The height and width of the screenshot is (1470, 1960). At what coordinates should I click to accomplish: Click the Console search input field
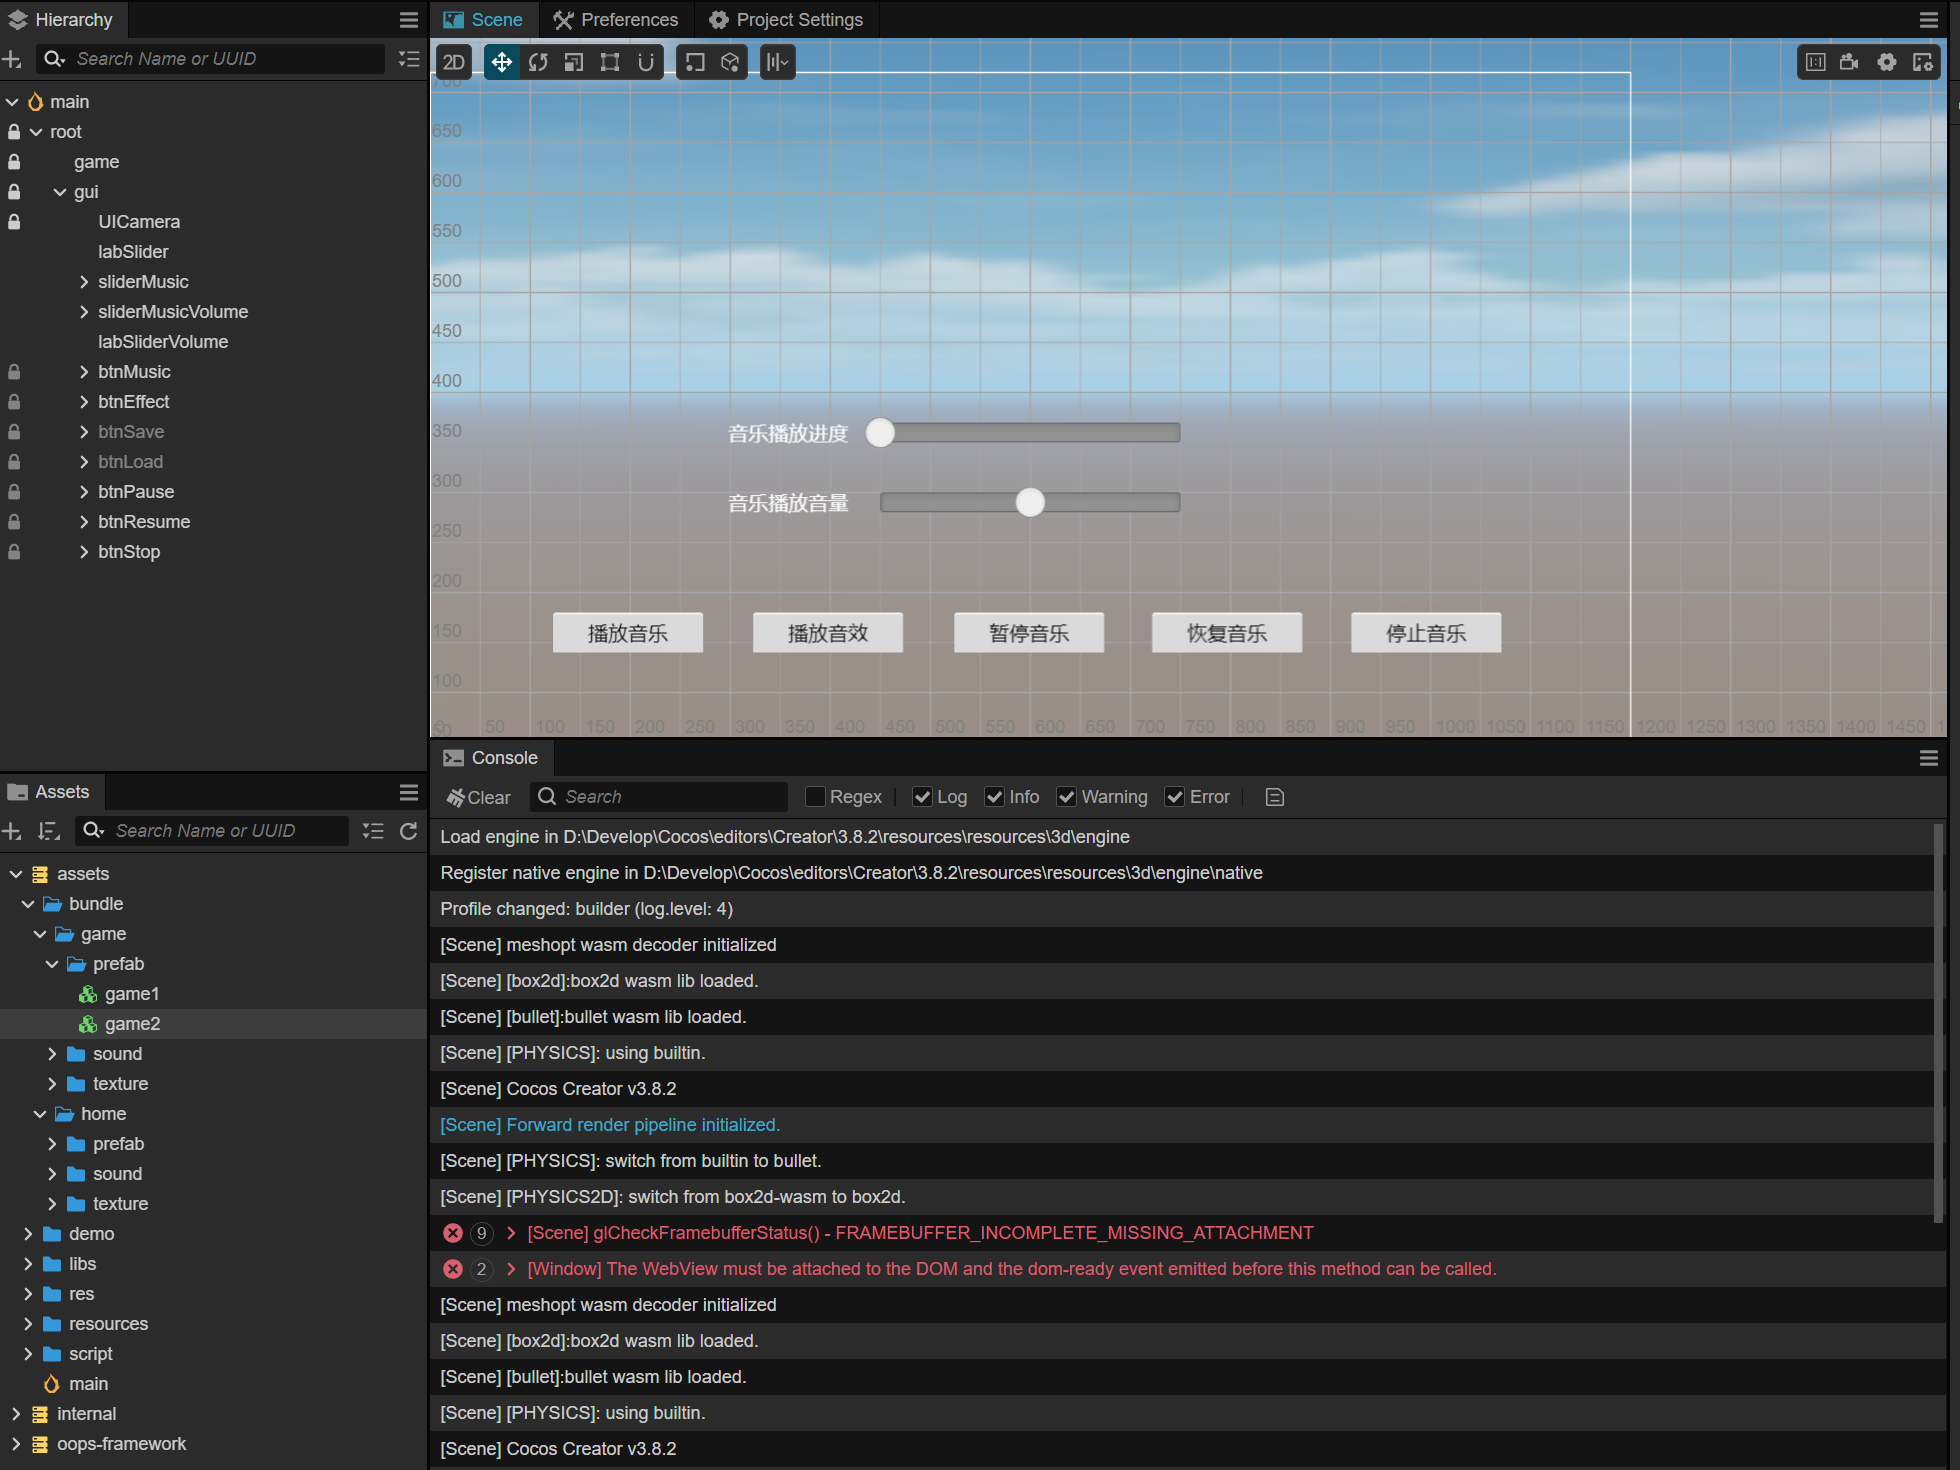pyautogui.click(x=670, y=797)
